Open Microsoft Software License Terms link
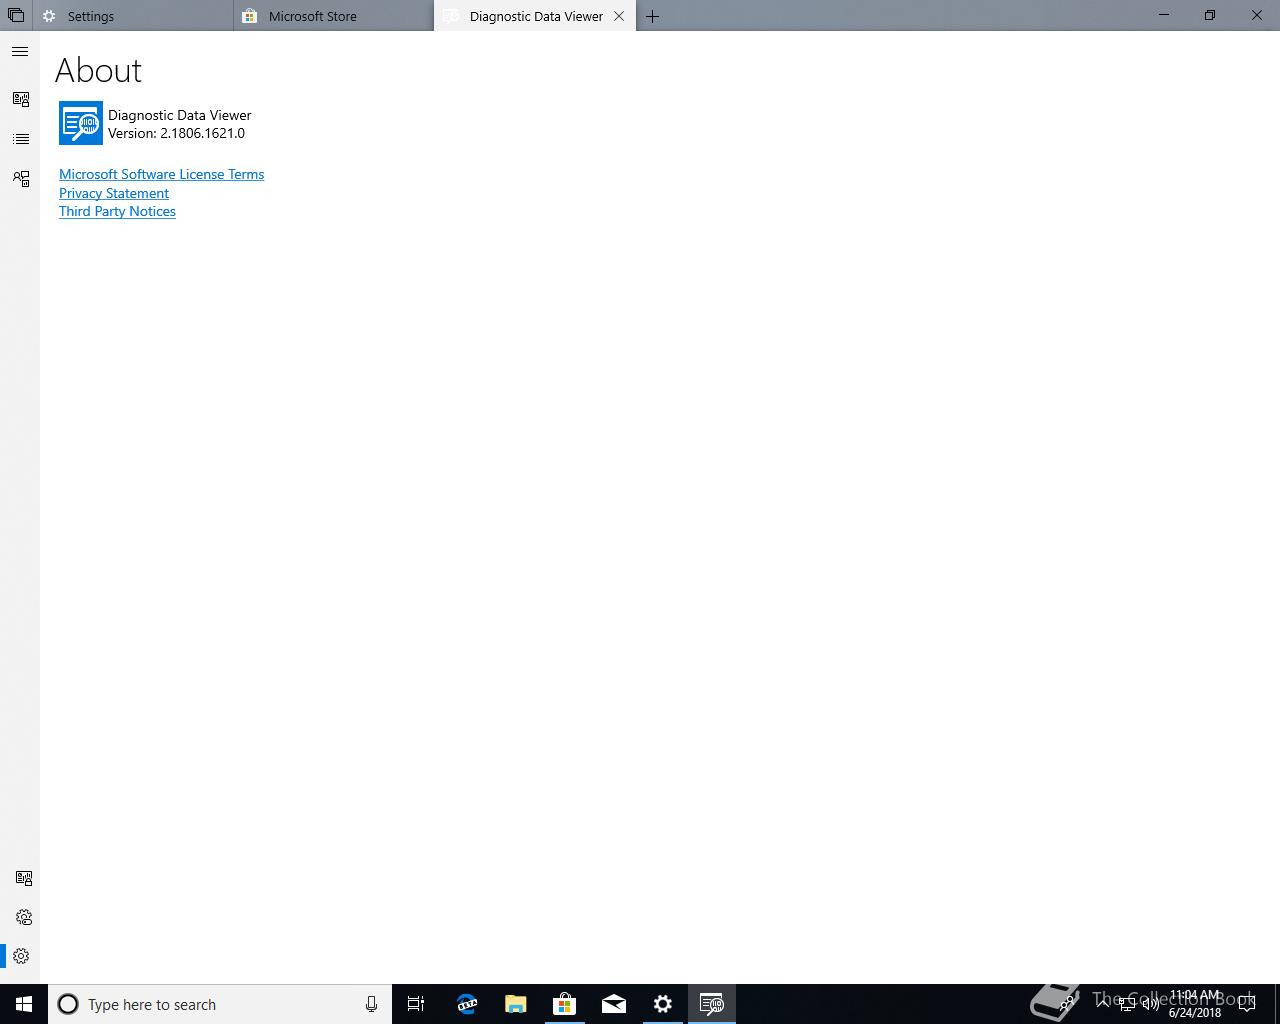This screenshot has width=1280, height=1024. [161, 174]
